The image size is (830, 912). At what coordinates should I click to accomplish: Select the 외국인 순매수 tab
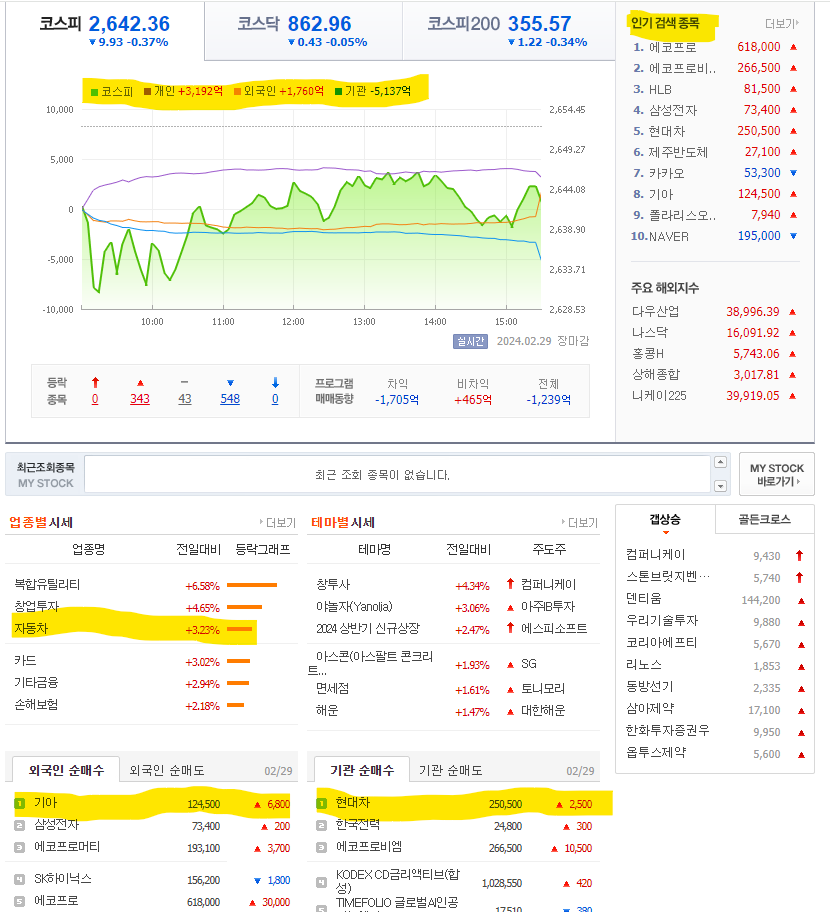pos(66,770)
